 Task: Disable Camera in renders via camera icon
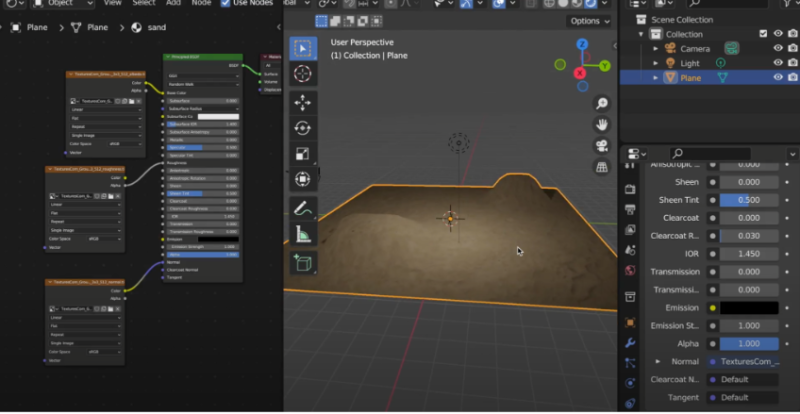click(793, 48)
